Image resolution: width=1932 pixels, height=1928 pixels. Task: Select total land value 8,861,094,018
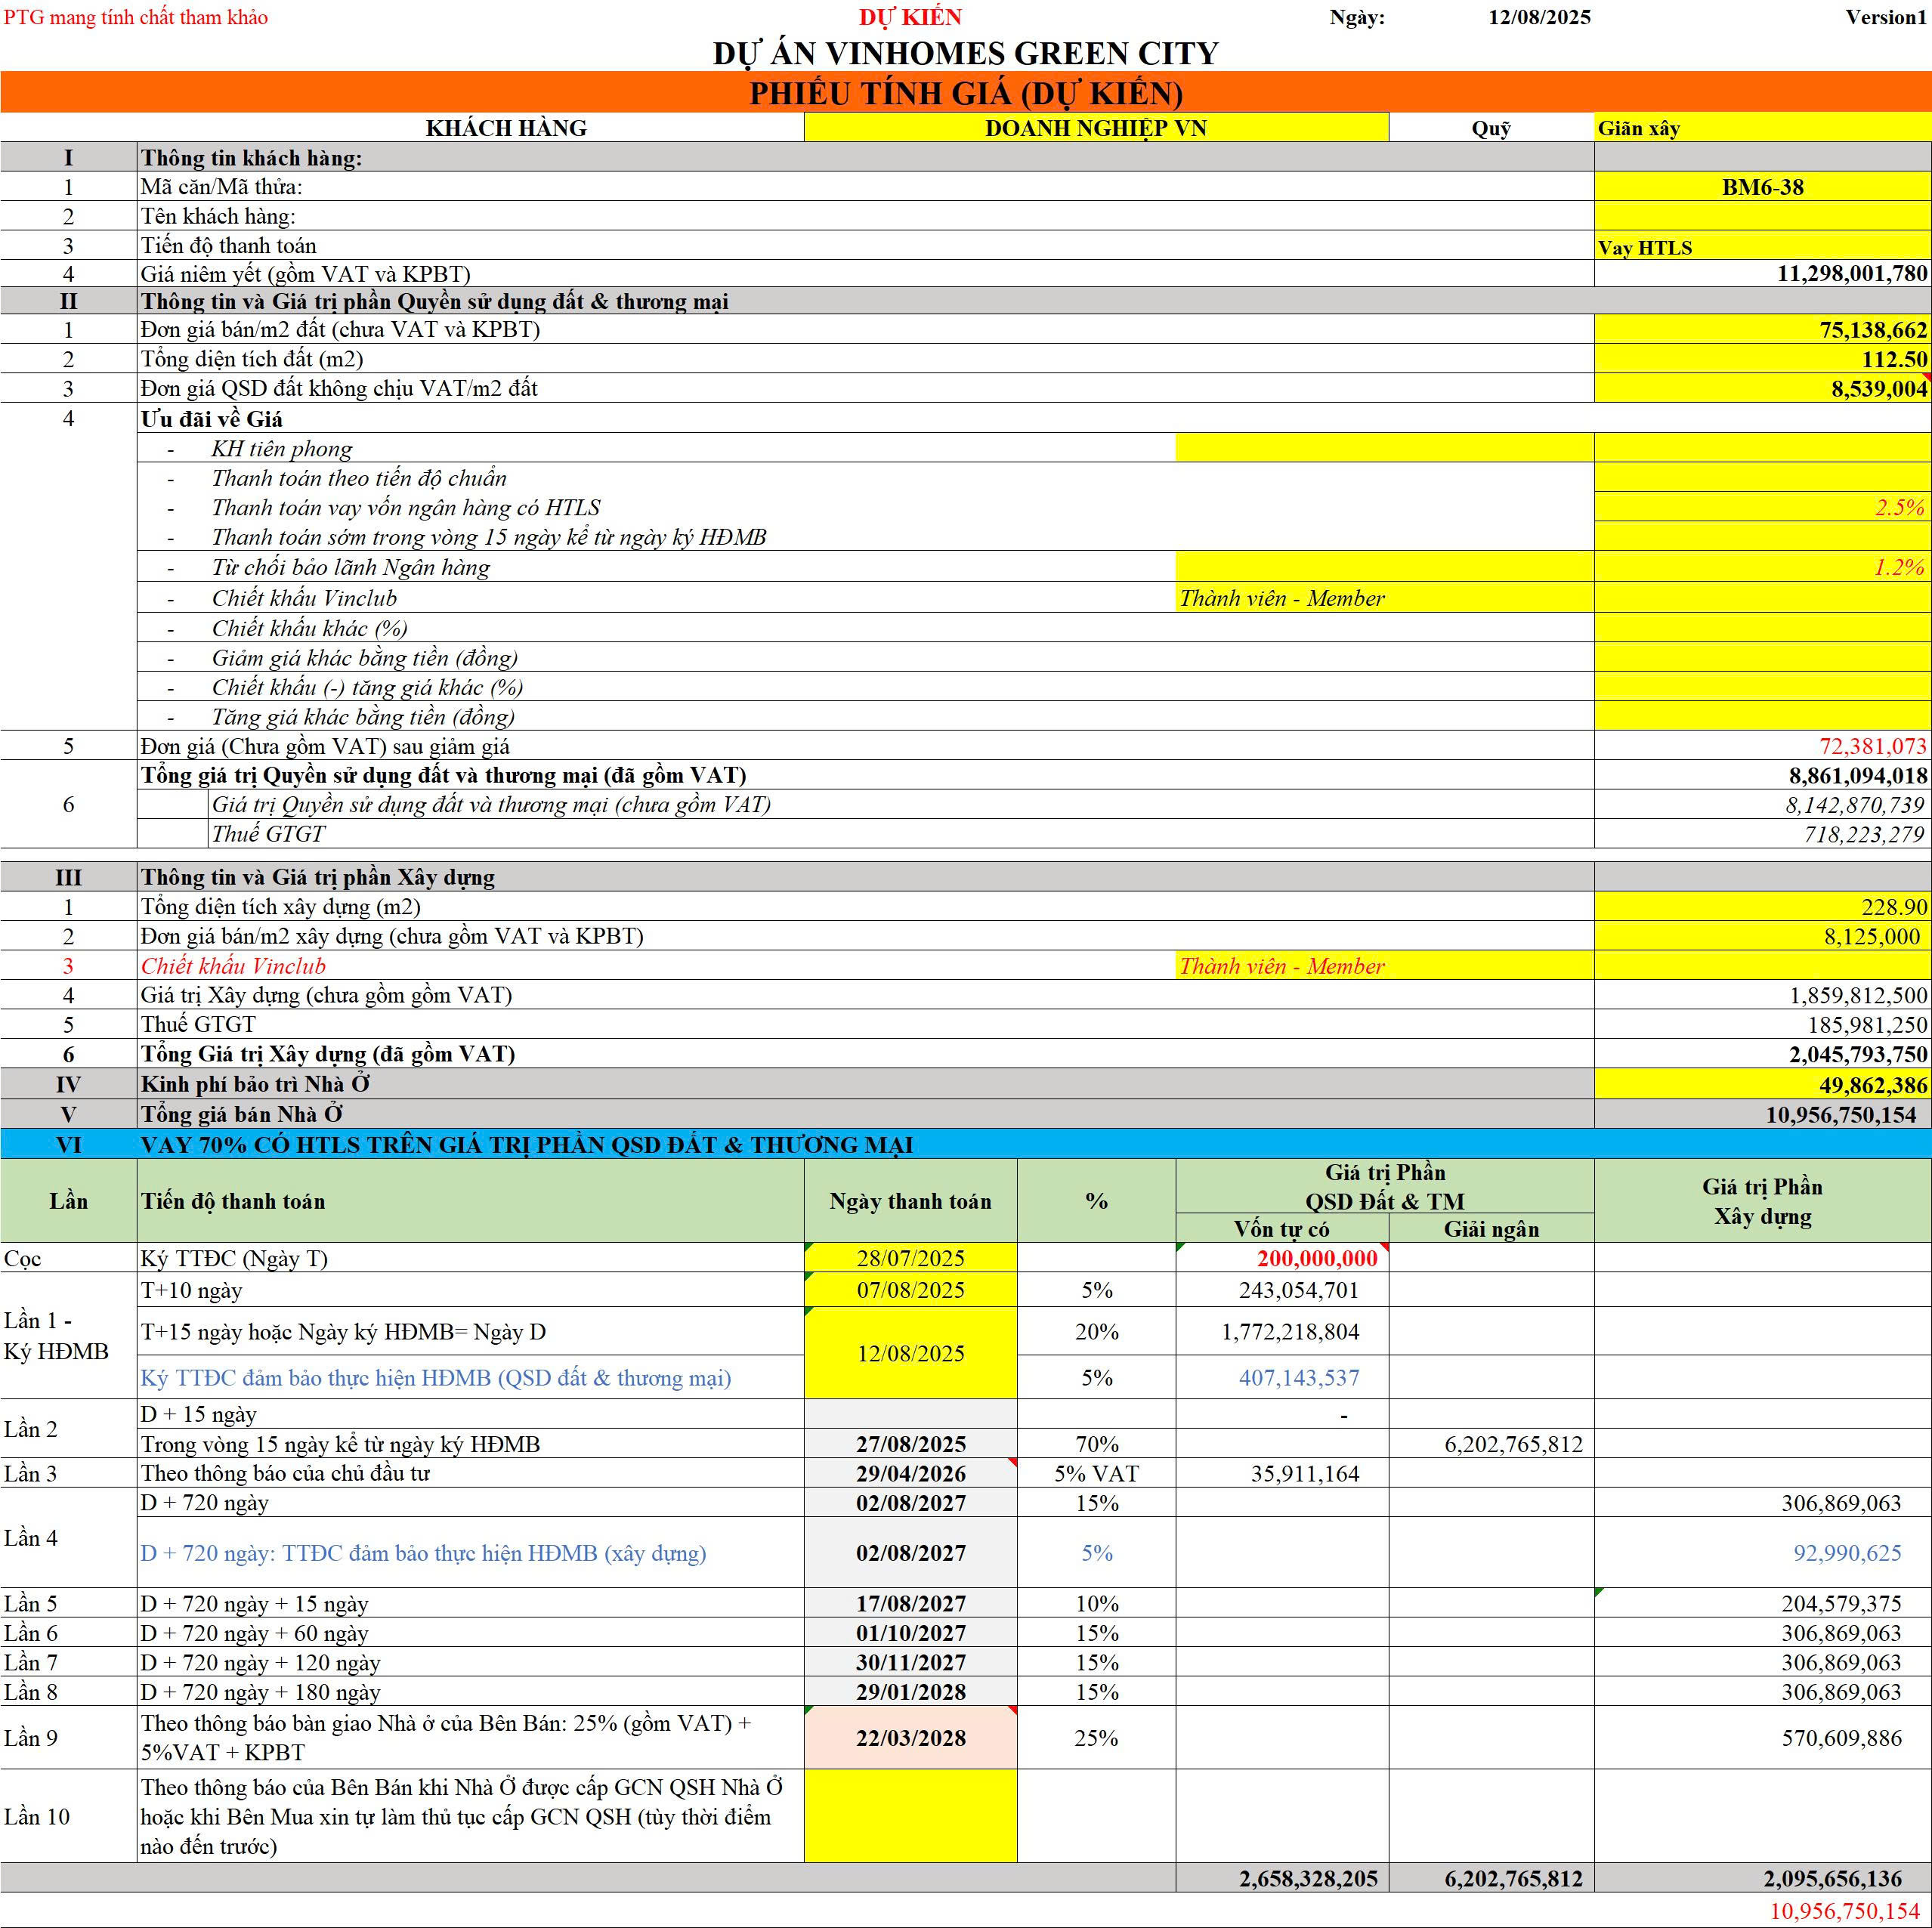[x=1857, y=776]
